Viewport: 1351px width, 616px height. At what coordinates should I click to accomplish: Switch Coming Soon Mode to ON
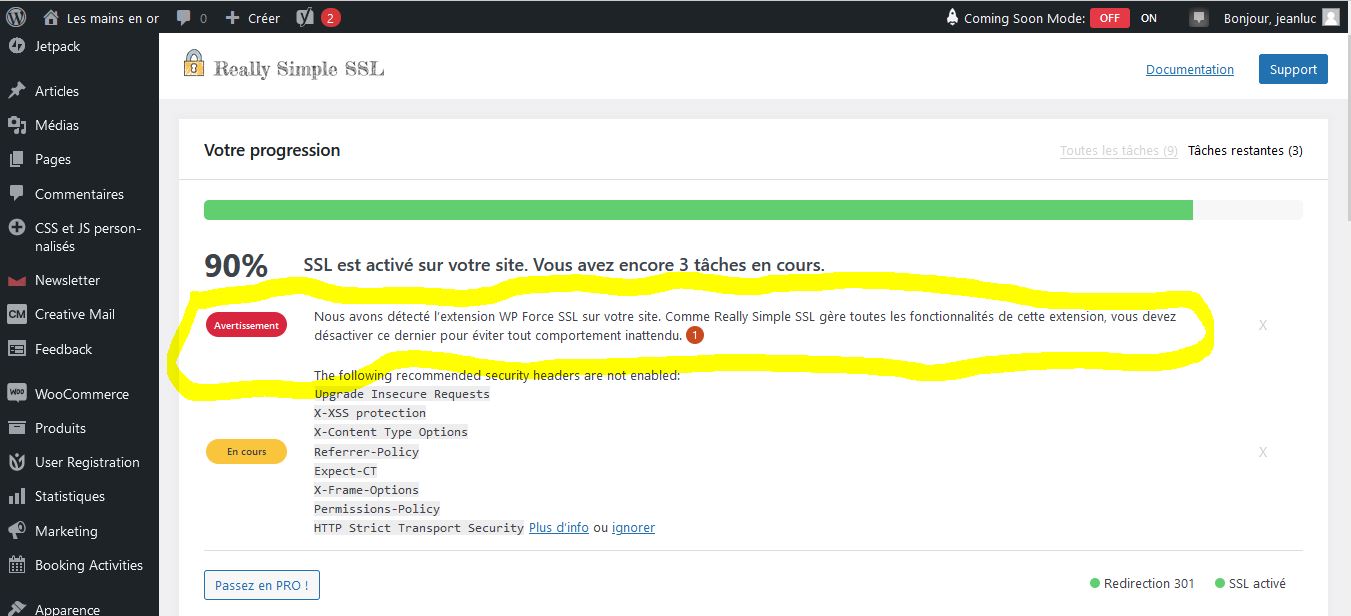(1149, 18)
